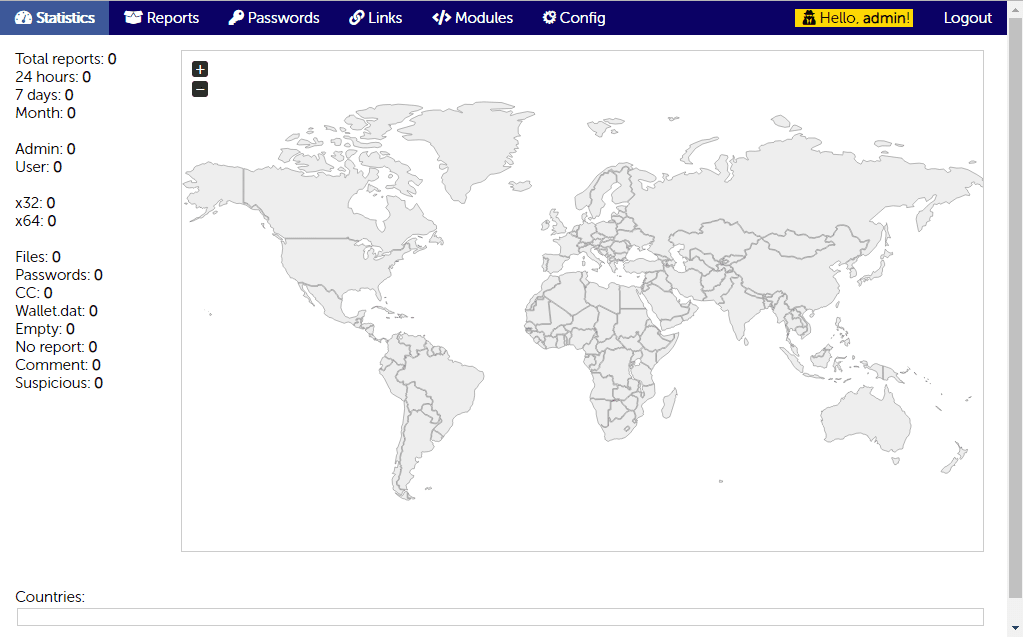The image size is (1023, 637).
Task: Select the Total reports: 0 text
Action: [x=66, y=59]
